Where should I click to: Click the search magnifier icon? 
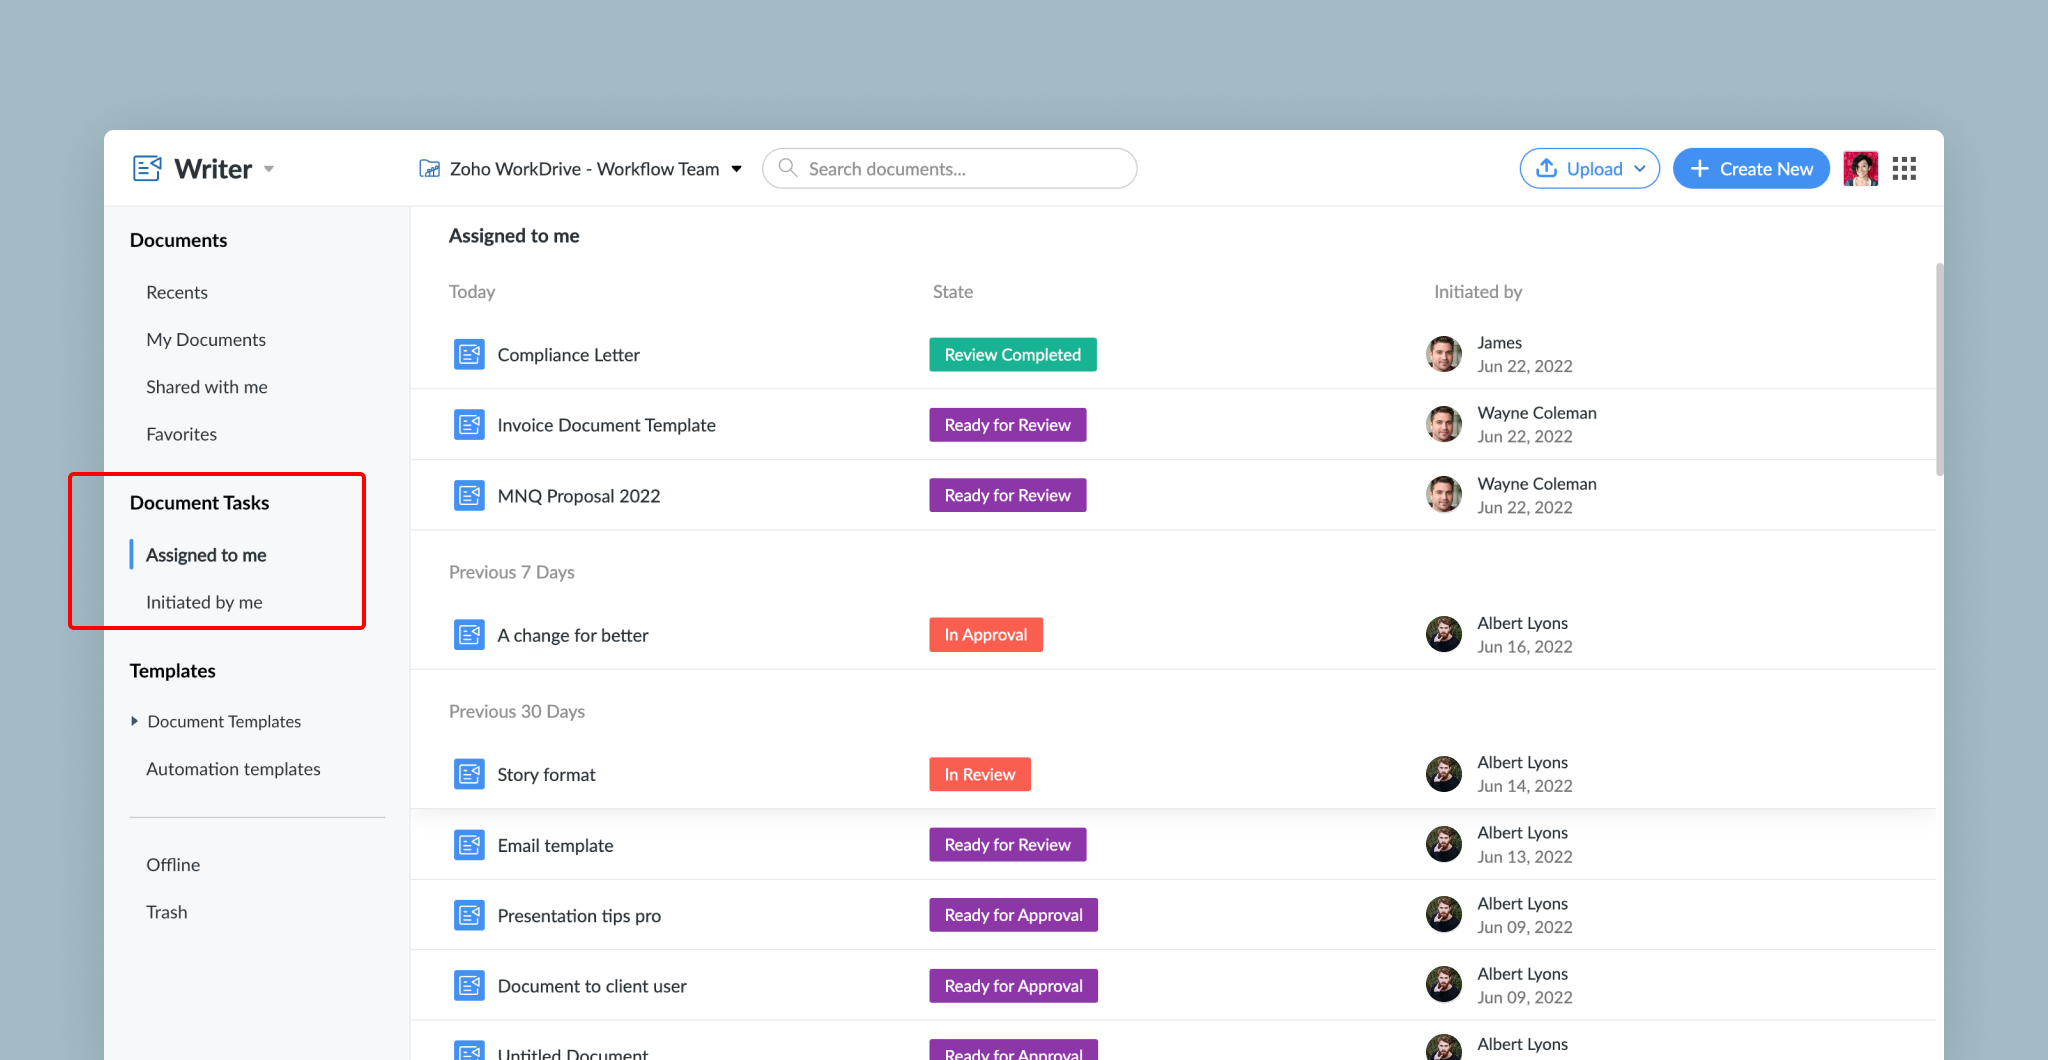tap(788, 168)
